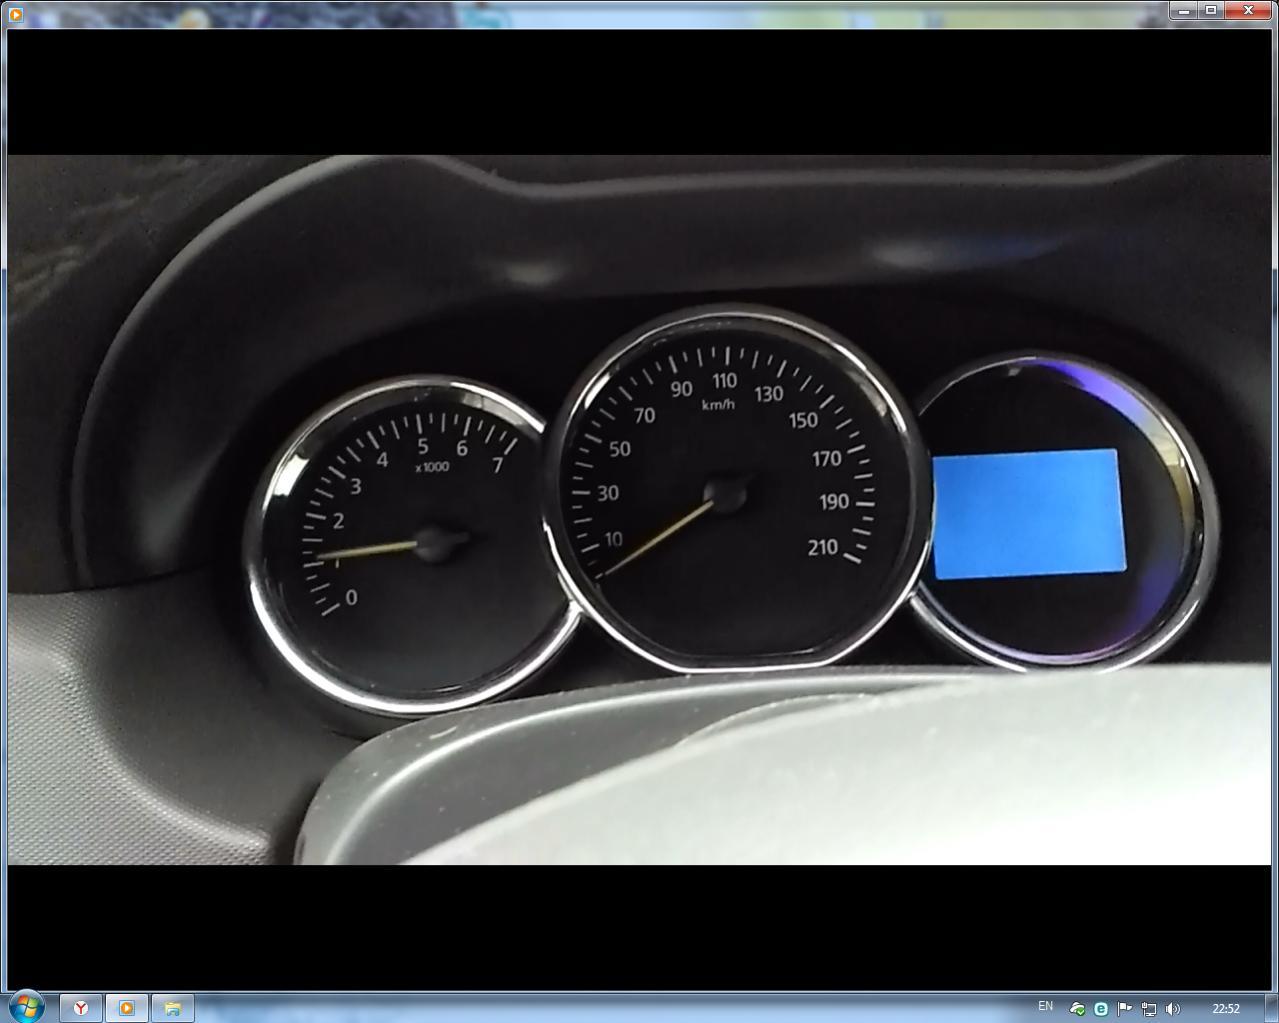Open the clock showing 22:52
This screenshot has height=1023, width=1279.
[1226, 1009]
